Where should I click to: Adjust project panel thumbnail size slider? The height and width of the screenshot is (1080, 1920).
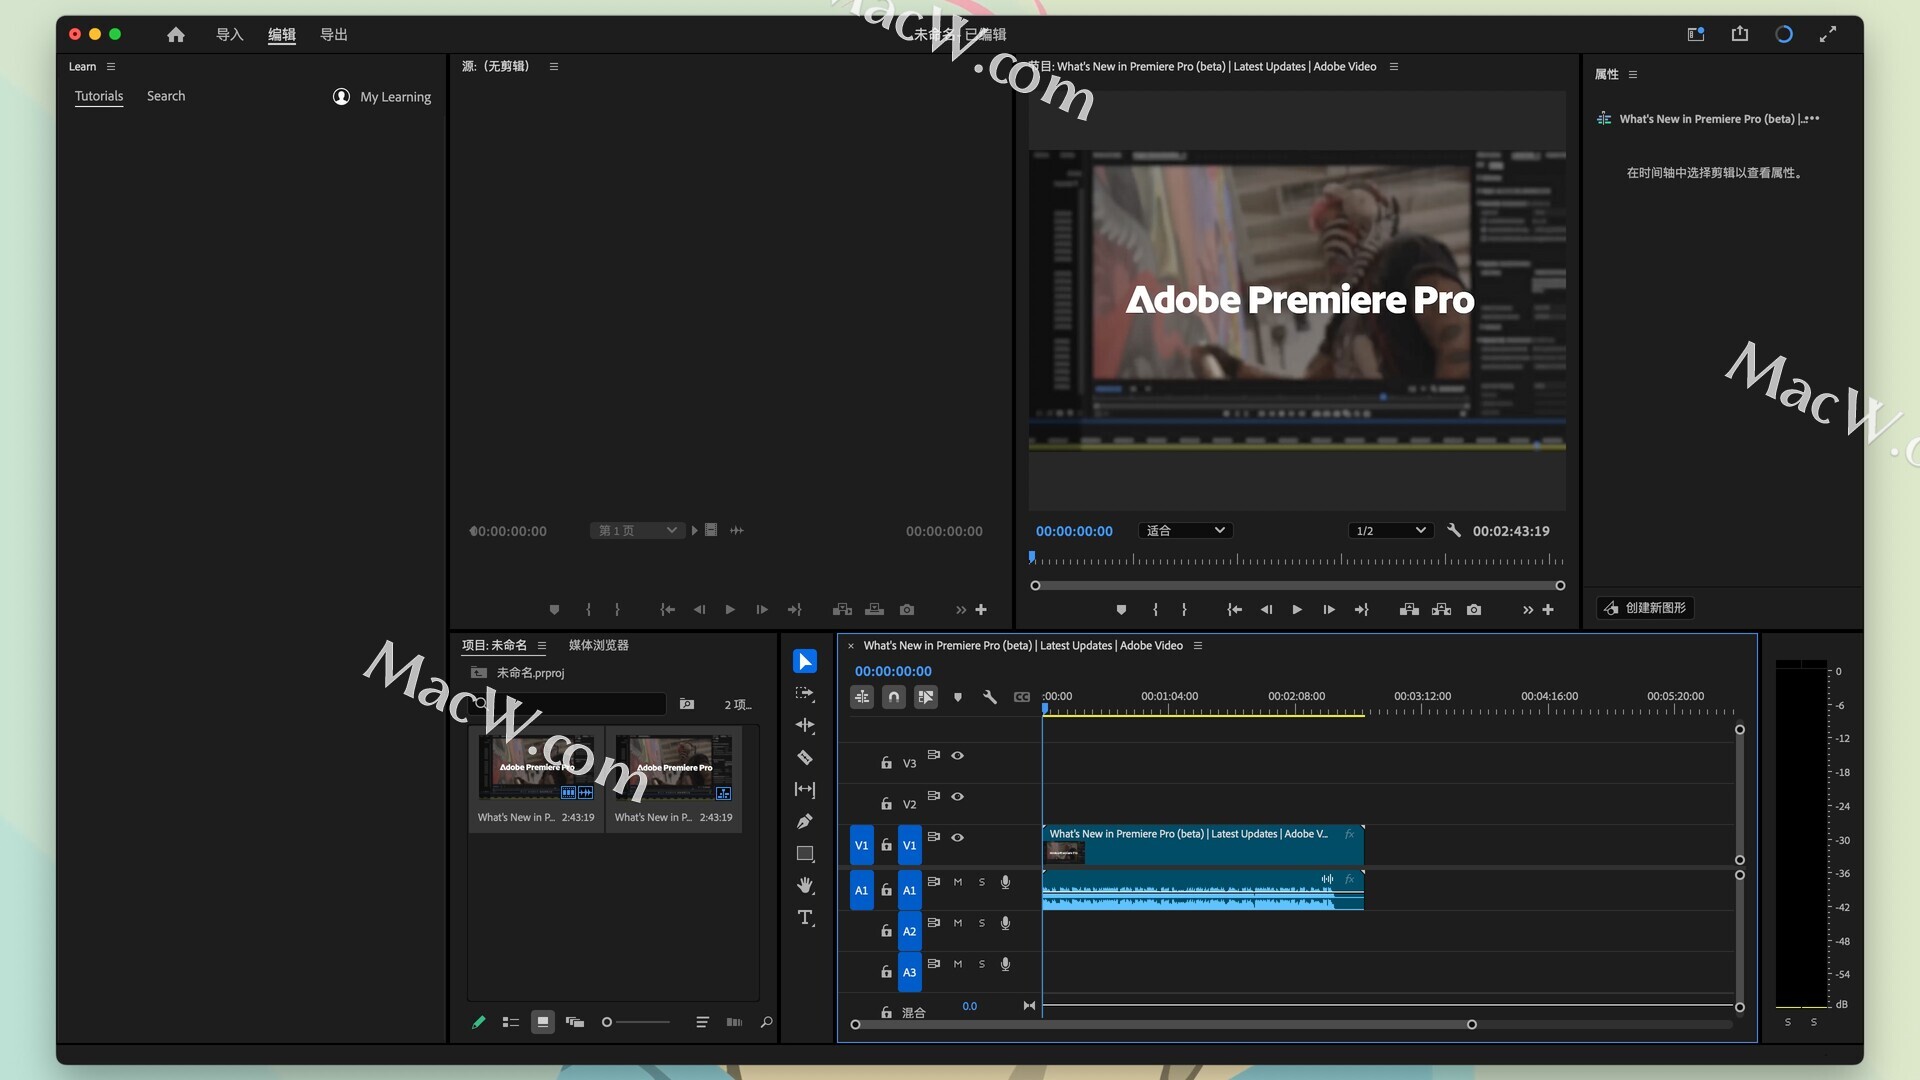[x=636, y=1022]
